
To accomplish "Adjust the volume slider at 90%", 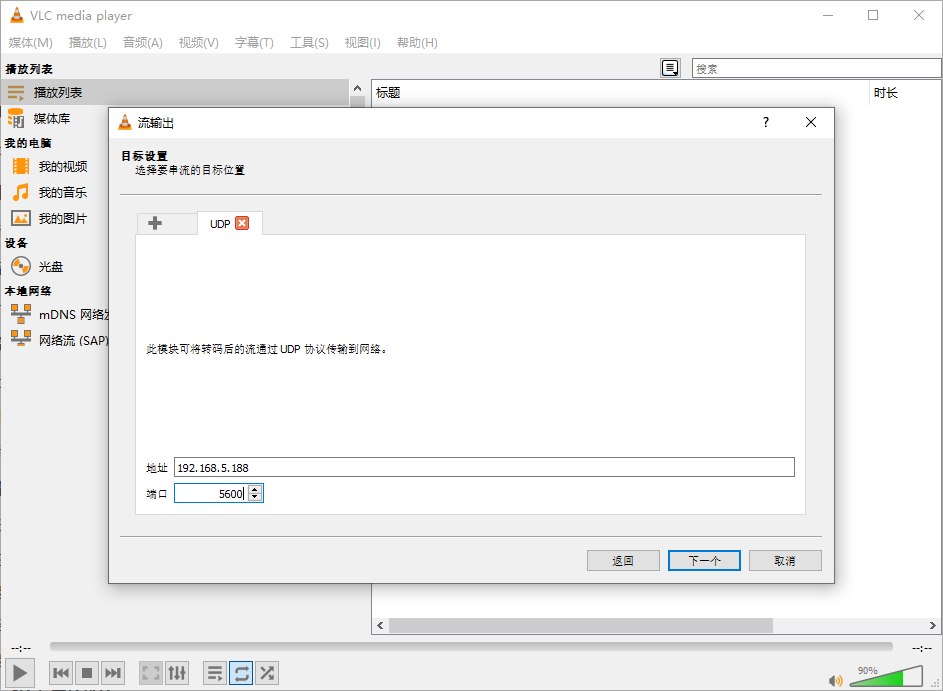I will click(886, 677).
